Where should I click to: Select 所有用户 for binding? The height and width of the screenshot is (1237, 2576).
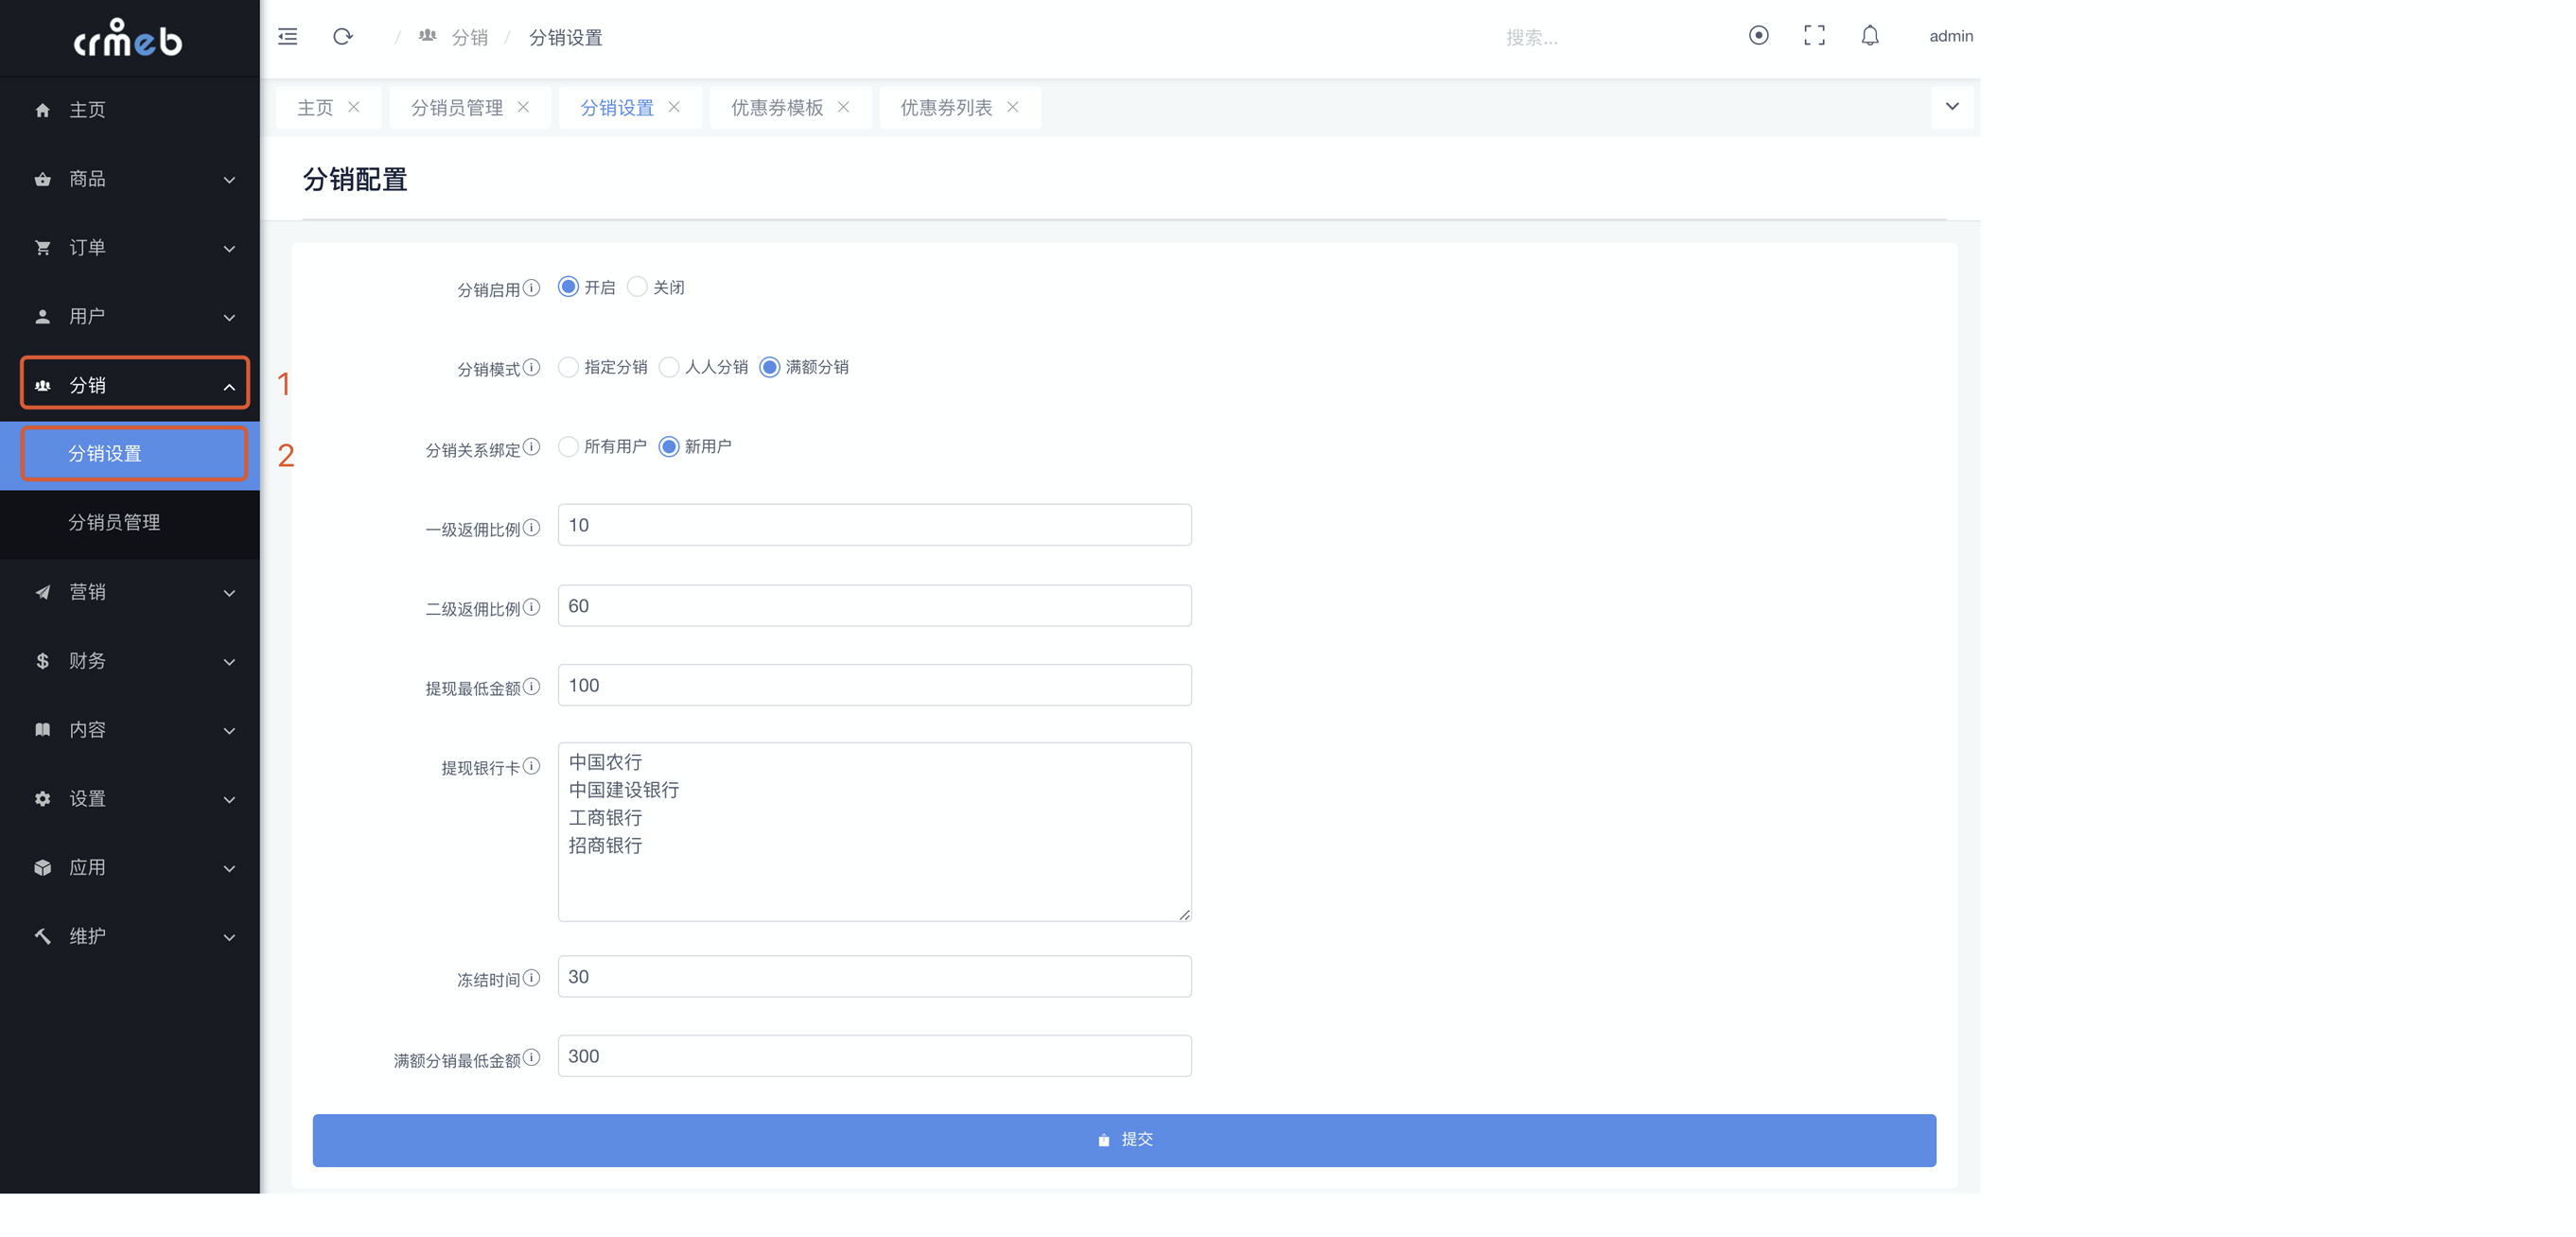tap(568, 446)
